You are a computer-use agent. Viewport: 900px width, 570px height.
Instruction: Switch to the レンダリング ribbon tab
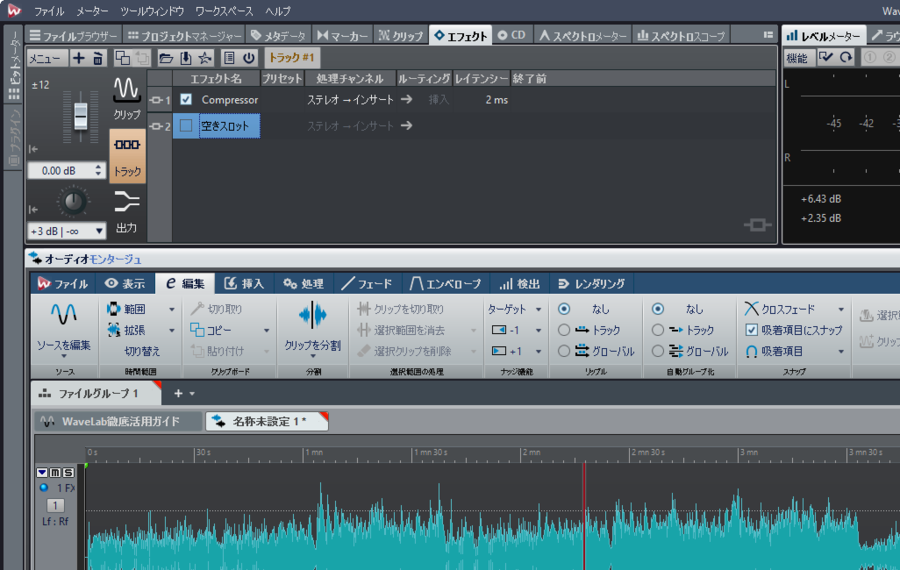tap(591, 284)
